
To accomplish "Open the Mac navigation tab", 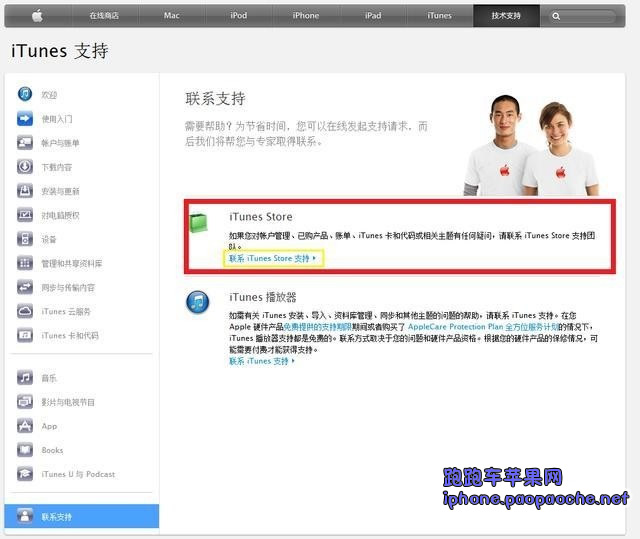I will click(171, 16).
